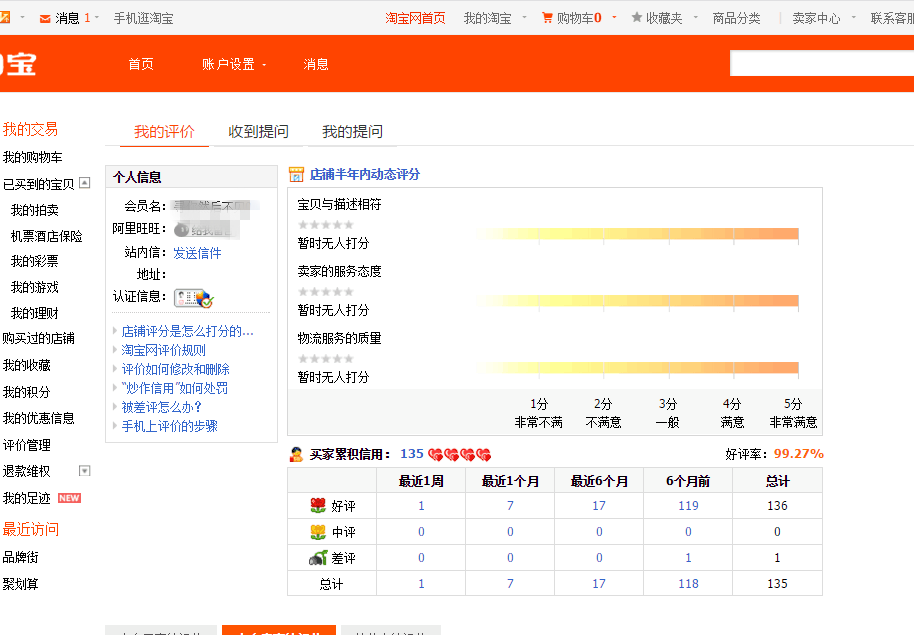The image size is (914, 635).
Task: Expand the 我的淘宝 dropdown arrow
Action: pyautogui.click(x=524, y=17)
